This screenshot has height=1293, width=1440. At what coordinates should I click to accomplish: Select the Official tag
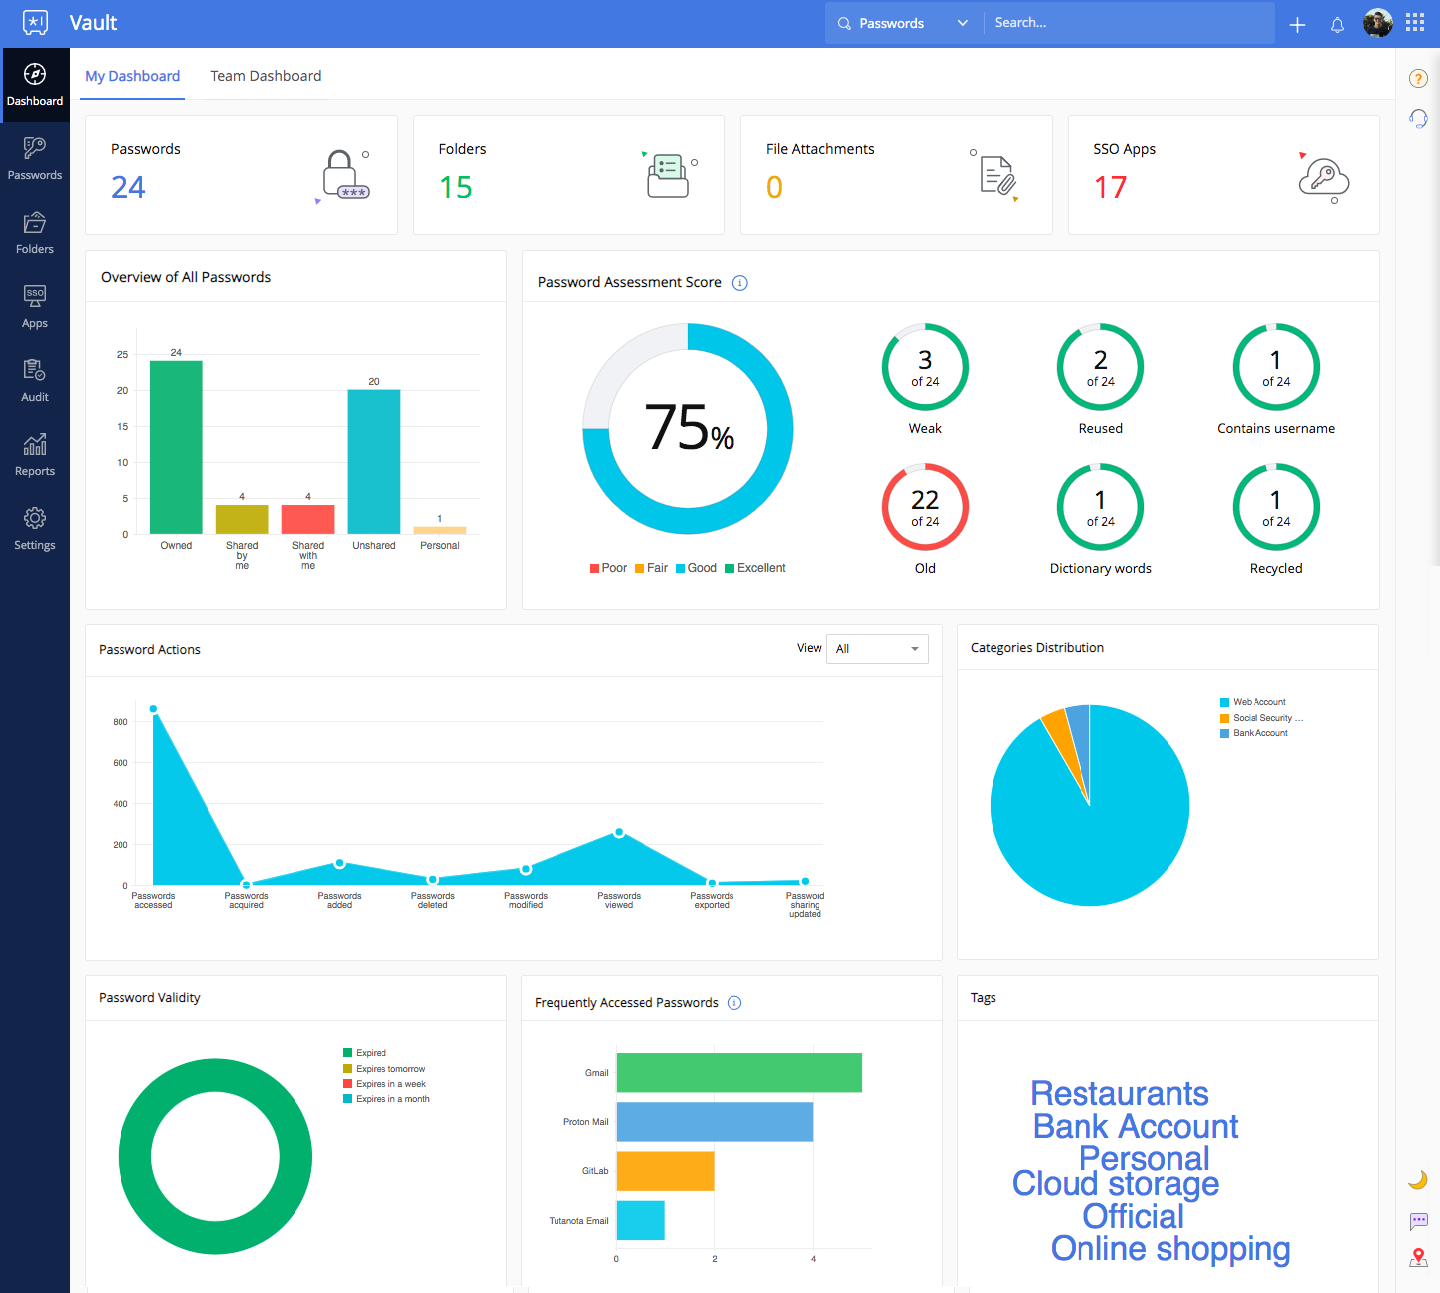tap(1133, 1217)
